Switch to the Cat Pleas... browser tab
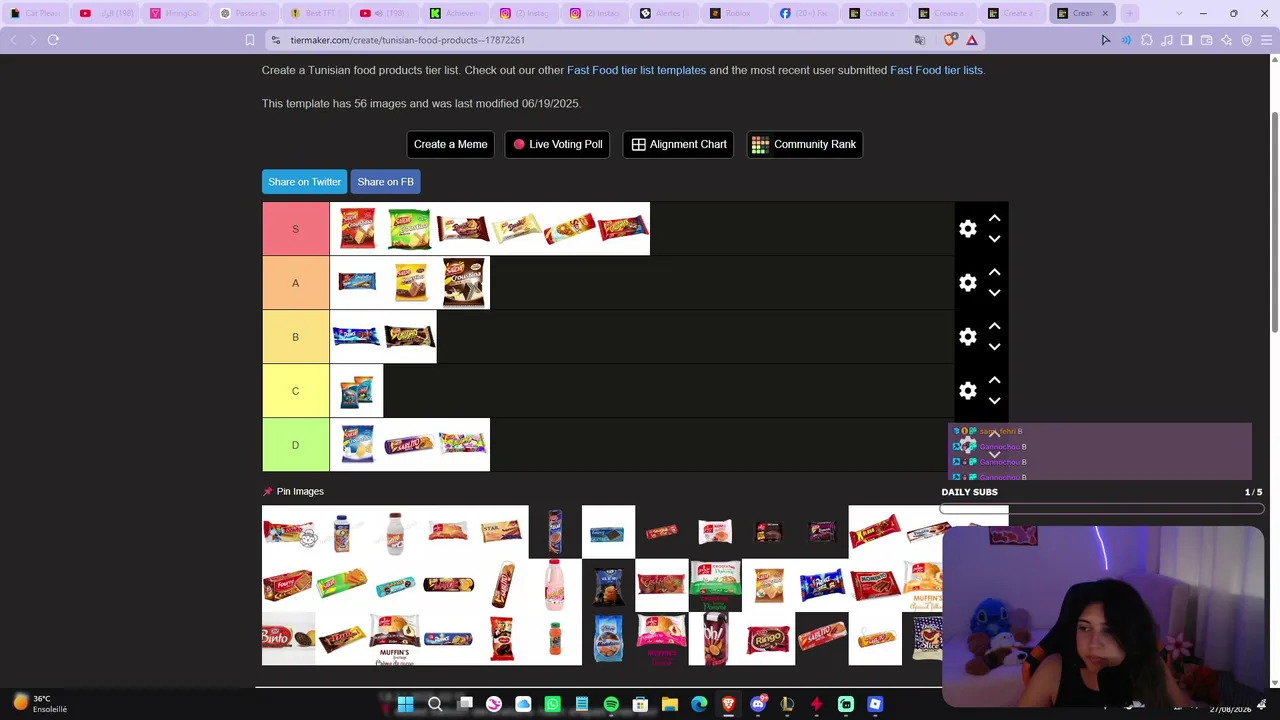This screenshot has height=720, width=1280. tap(35, 13)
